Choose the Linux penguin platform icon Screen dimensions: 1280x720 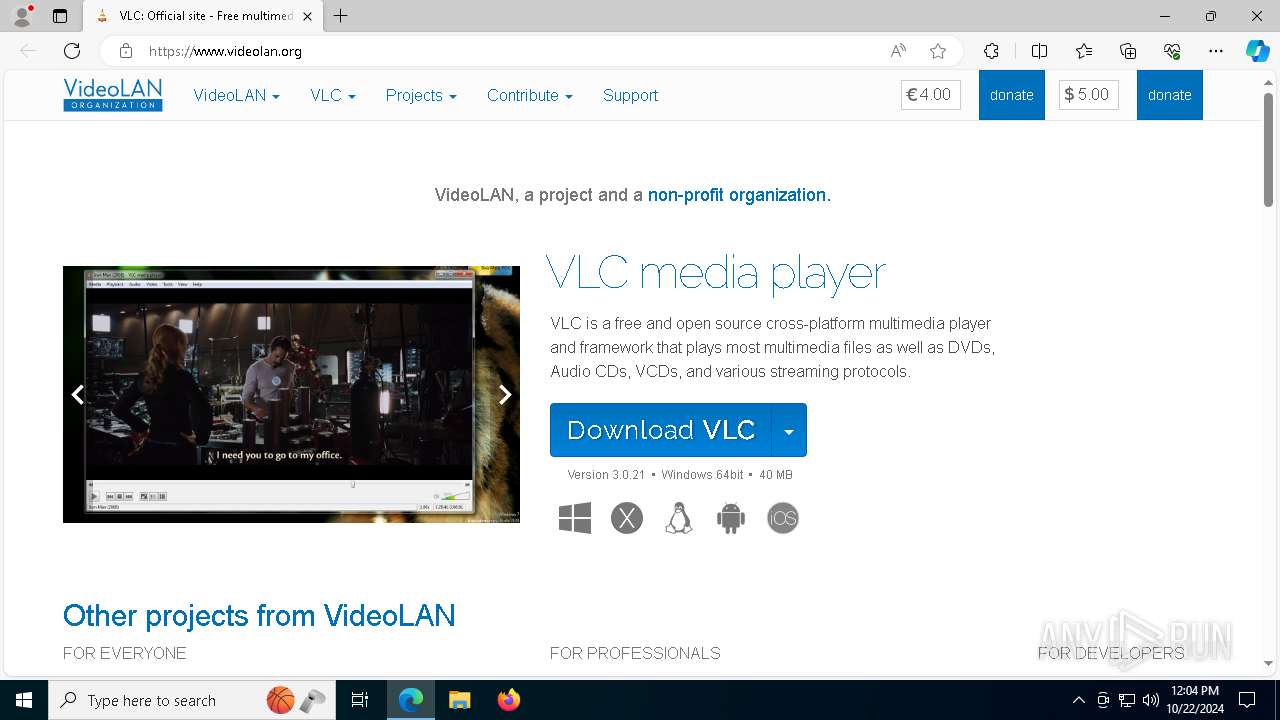tap(679, 518)
